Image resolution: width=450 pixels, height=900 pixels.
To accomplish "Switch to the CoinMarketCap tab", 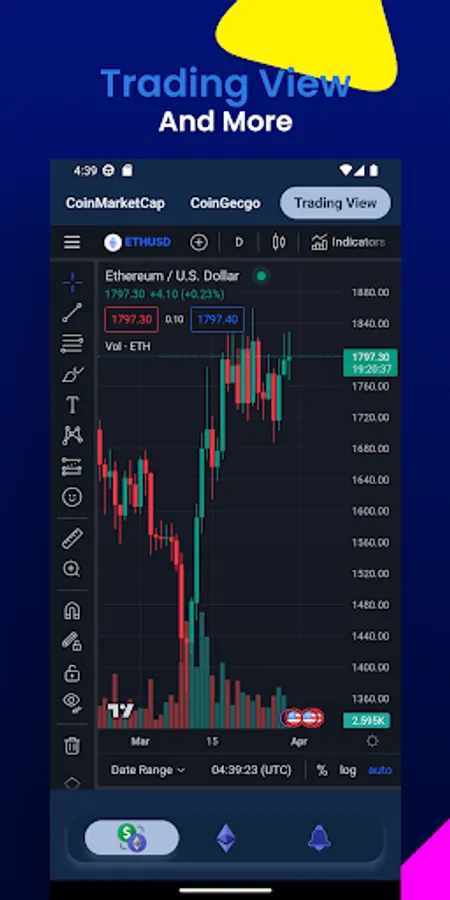I will (115, 203).
